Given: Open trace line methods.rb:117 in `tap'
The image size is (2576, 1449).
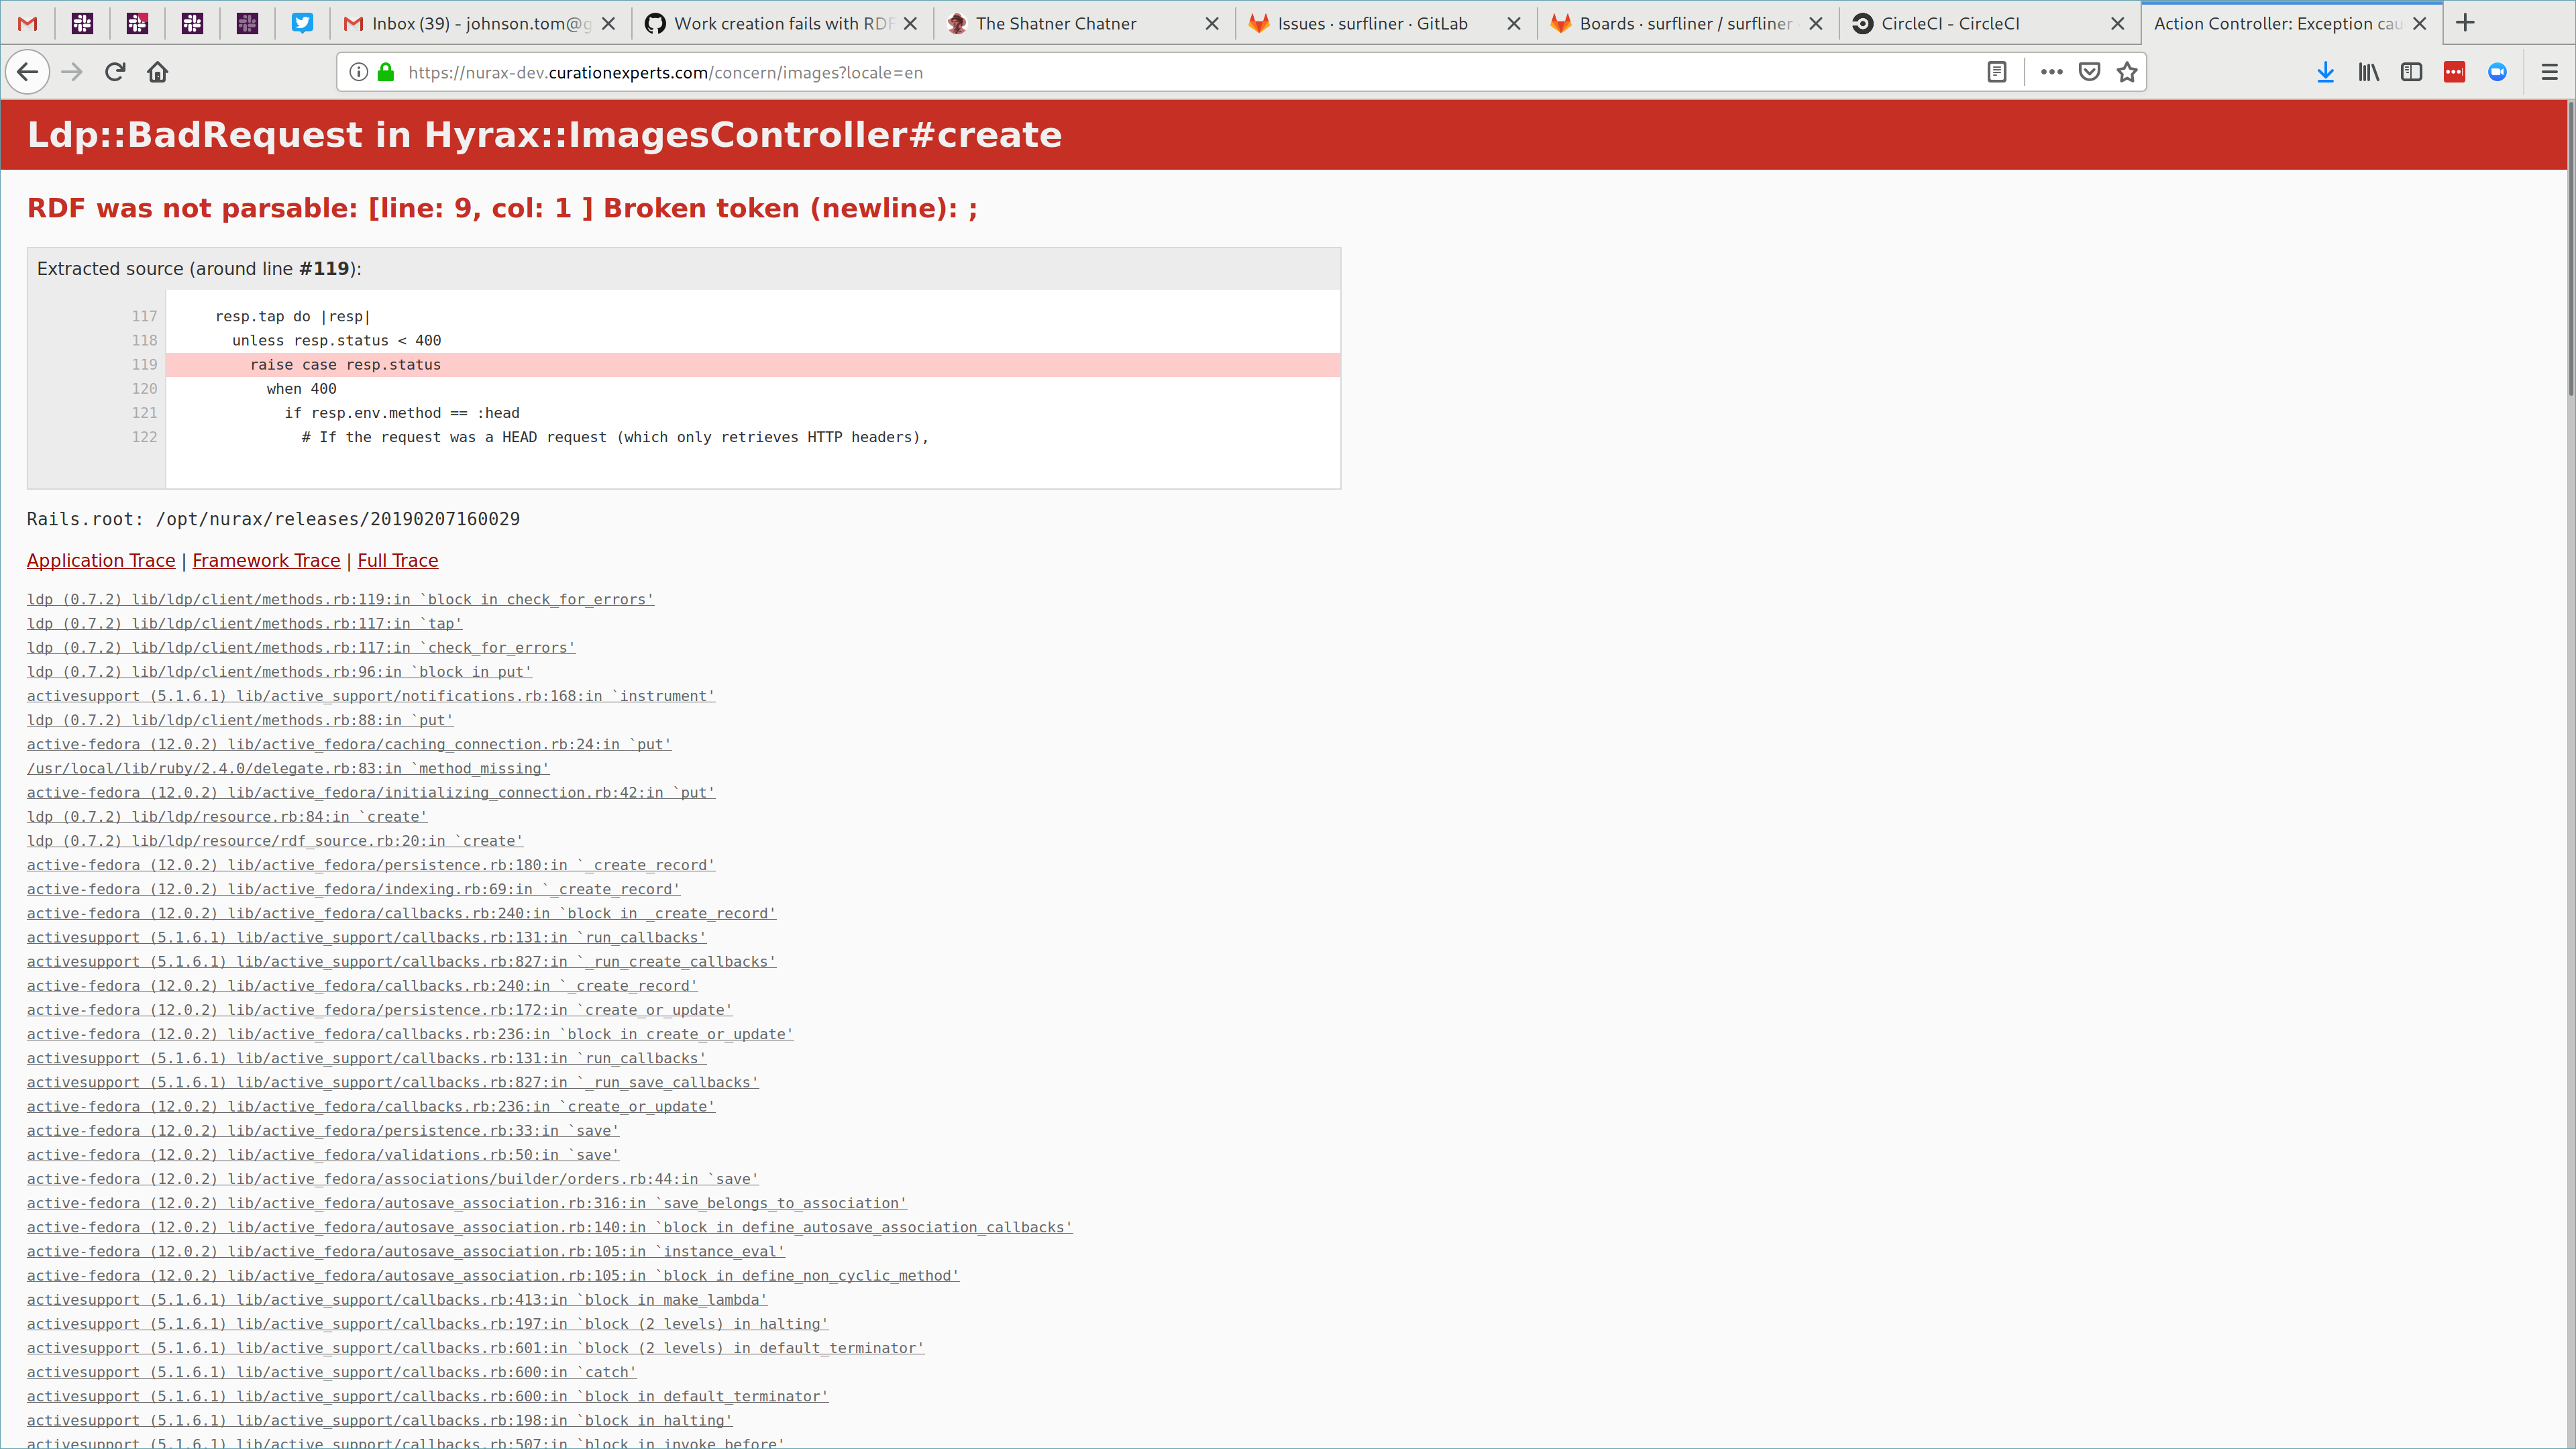Looking at the screenshot, I should point(244,623).
